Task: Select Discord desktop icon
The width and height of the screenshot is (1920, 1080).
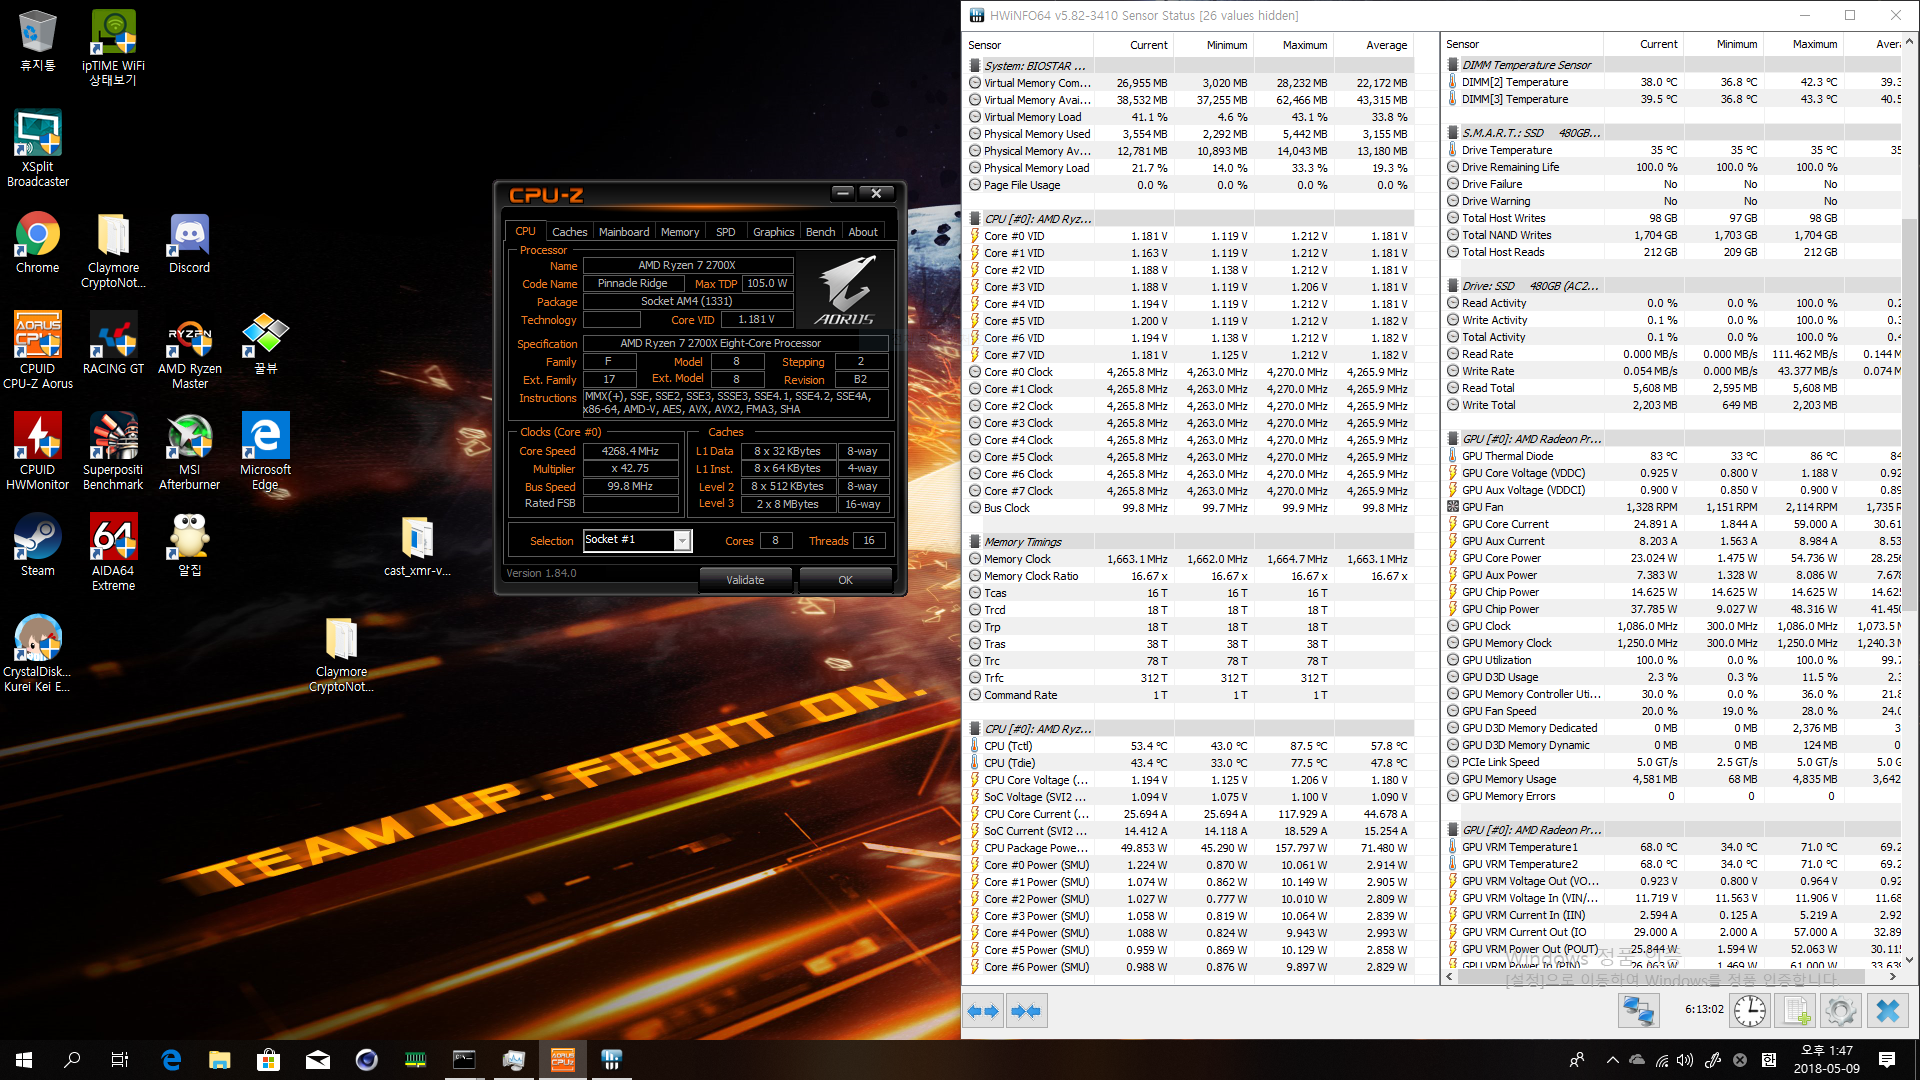Action: pyautogui.click(x=189, y=243)
